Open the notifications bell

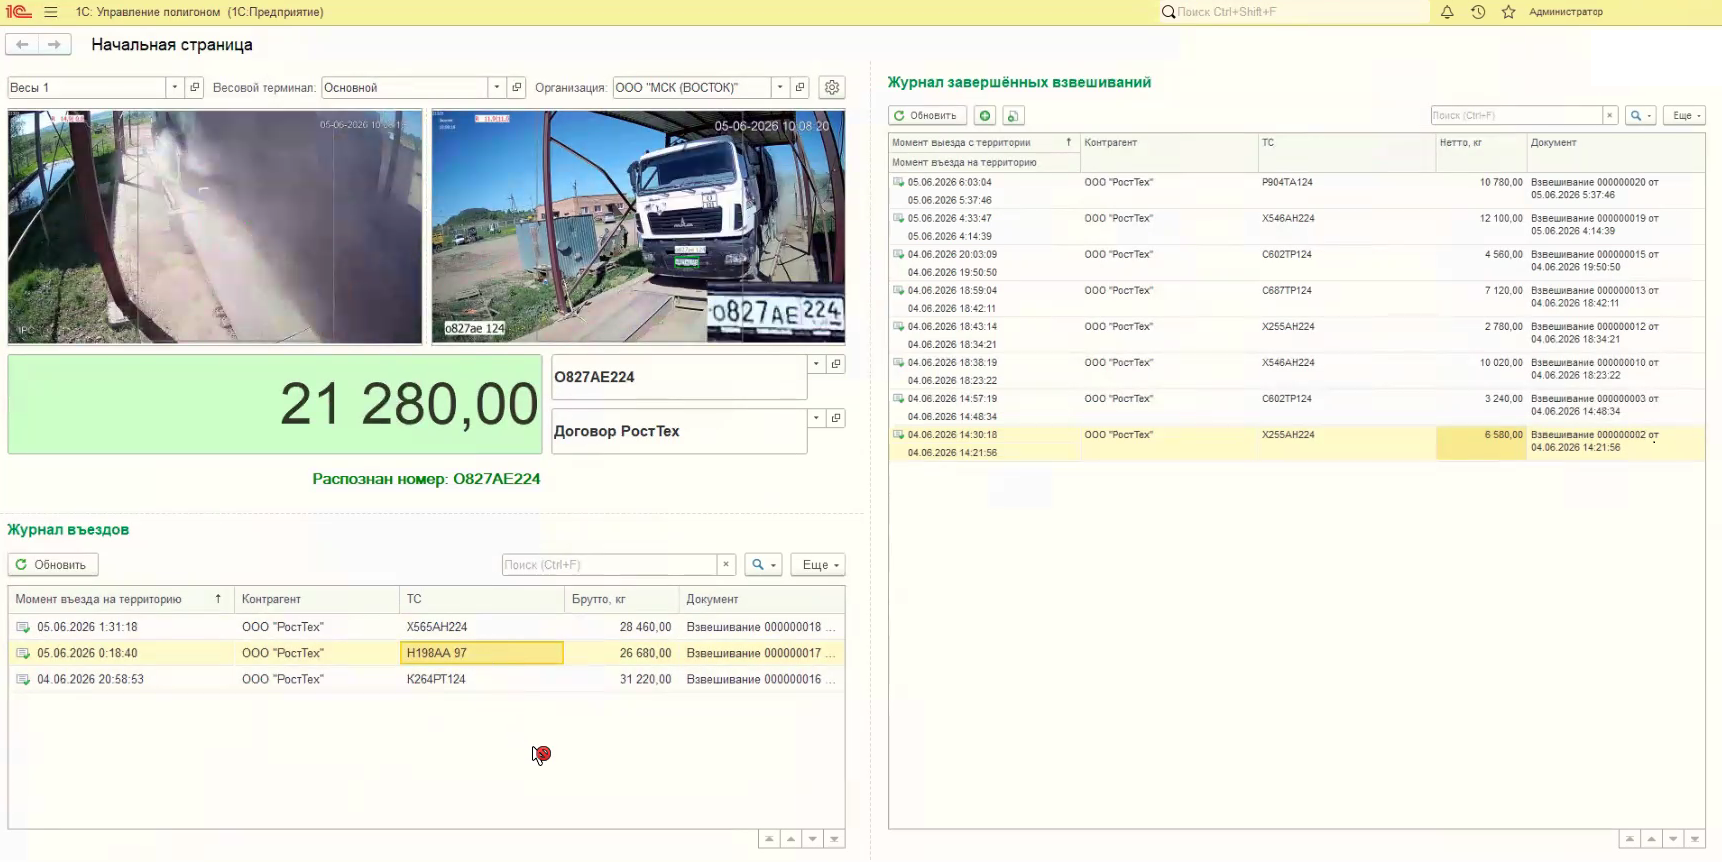pos(1447,12)
